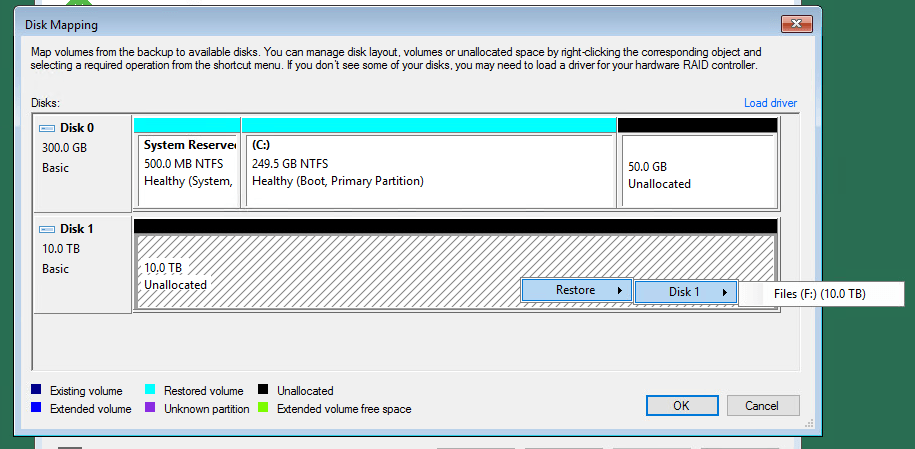Select the 50.0 GB Unallocated space
Image resolution: width=915 pixels, height=449 pixels.
tap(699, 170)
